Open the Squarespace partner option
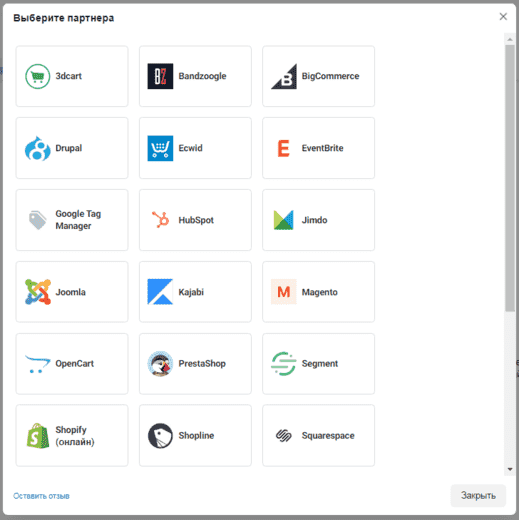This screenshot has height=520, width=519. pyautogui.click(x=318, y=436)
